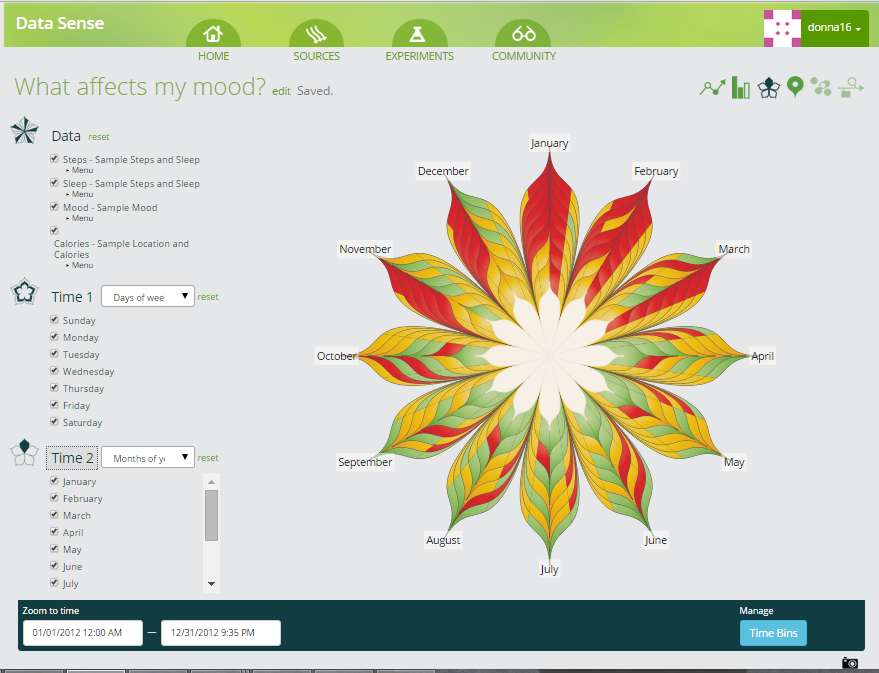Viewport: 879px width, 673px height.
Task: Click the red January petal
Action: (549, 224)
